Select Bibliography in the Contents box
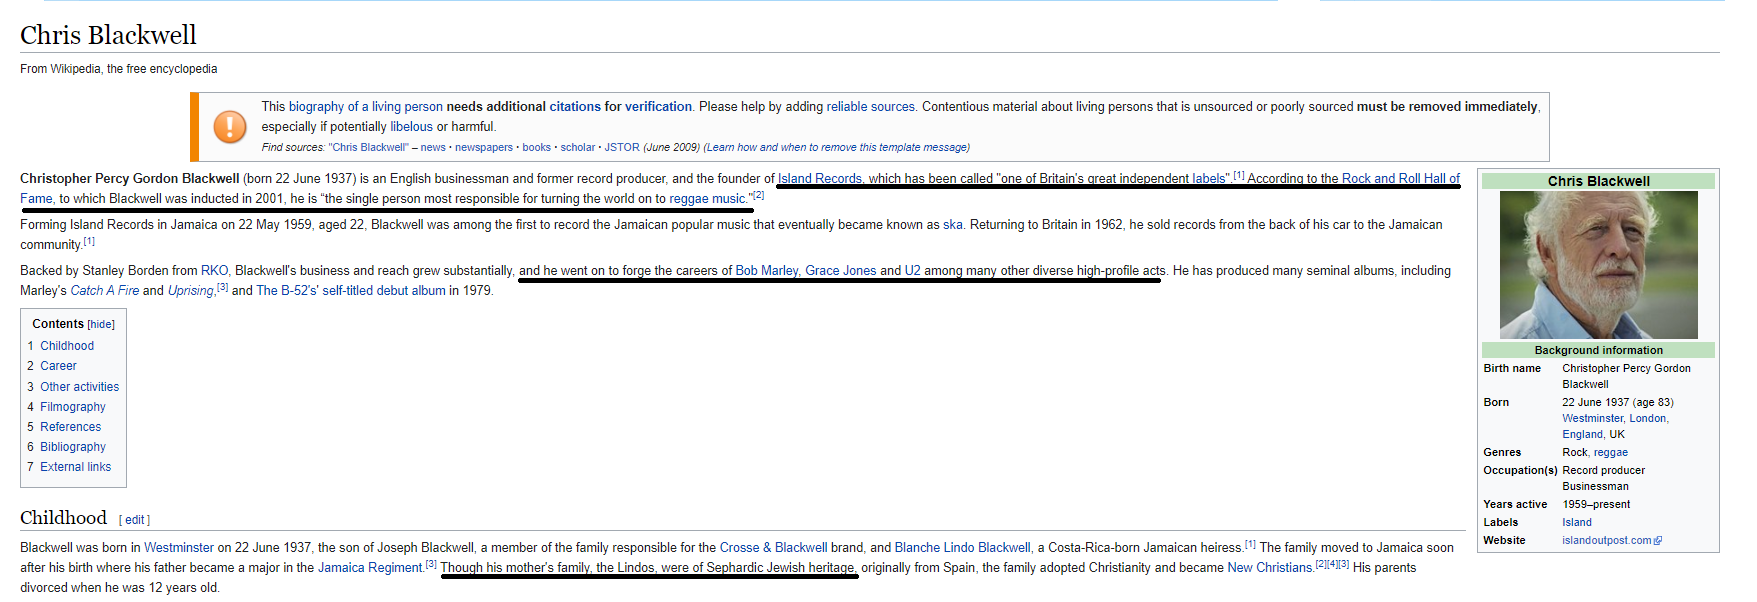Image resolution: width=1757 pixels, height=602 pixels. click(73, 447)
